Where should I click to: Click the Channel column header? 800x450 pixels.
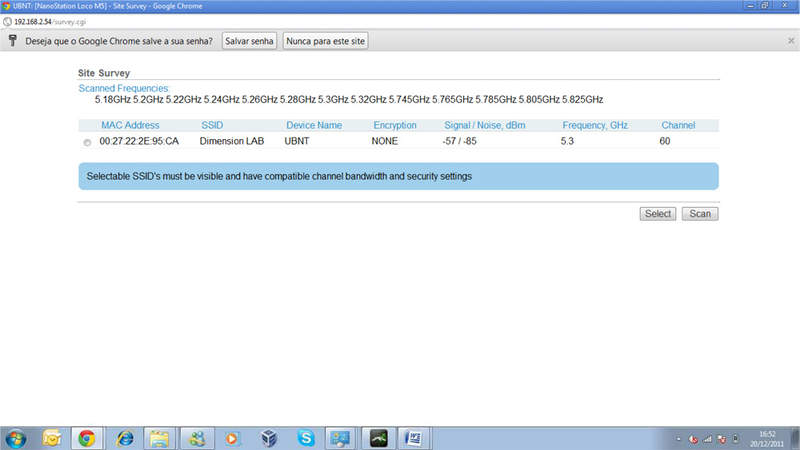click(678, 126)
